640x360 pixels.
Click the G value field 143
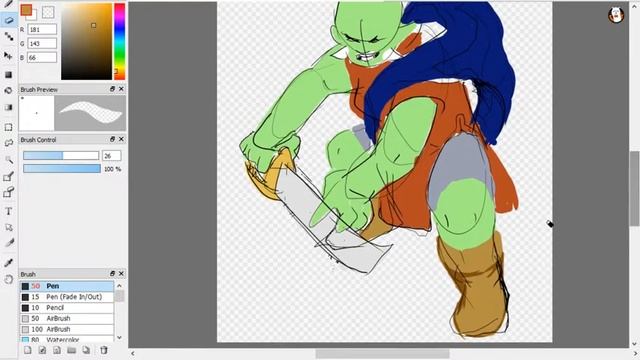42,43
